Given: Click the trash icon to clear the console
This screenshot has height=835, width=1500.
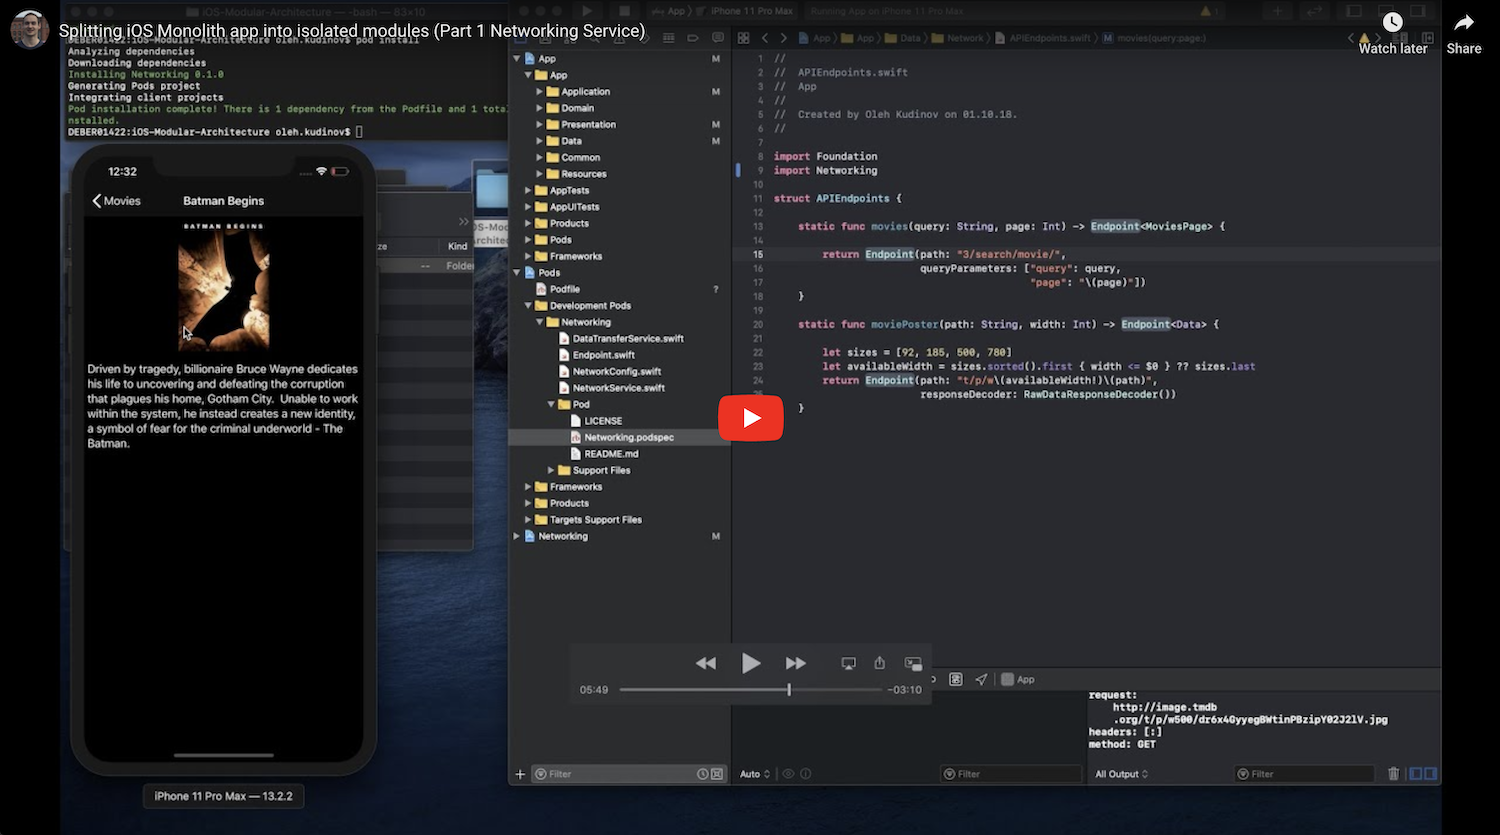Looking at the screenshot, I should point(1393,774).
